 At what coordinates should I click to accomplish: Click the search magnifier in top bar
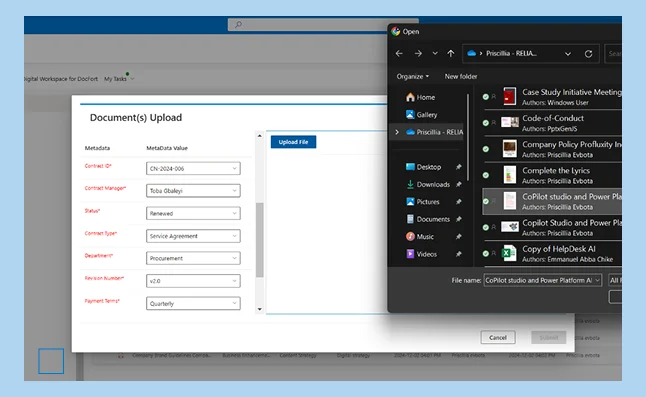239,24
